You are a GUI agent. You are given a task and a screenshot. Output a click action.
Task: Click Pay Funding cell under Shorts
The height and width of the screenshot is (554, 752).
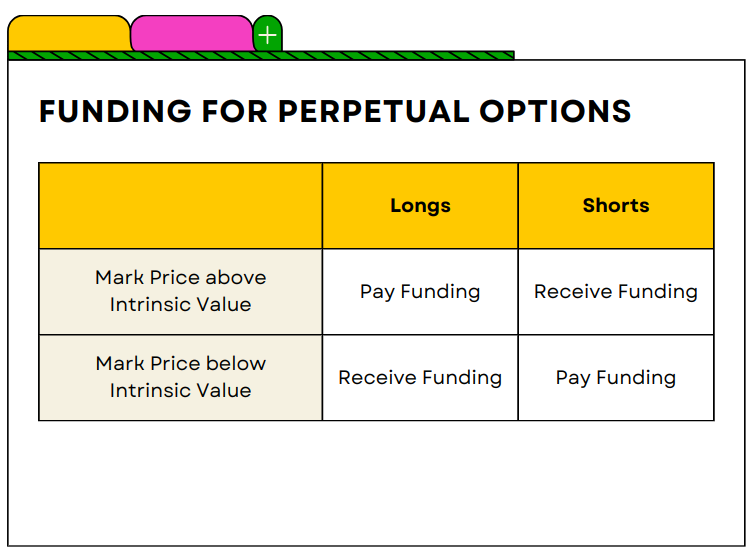click(616, 377)
